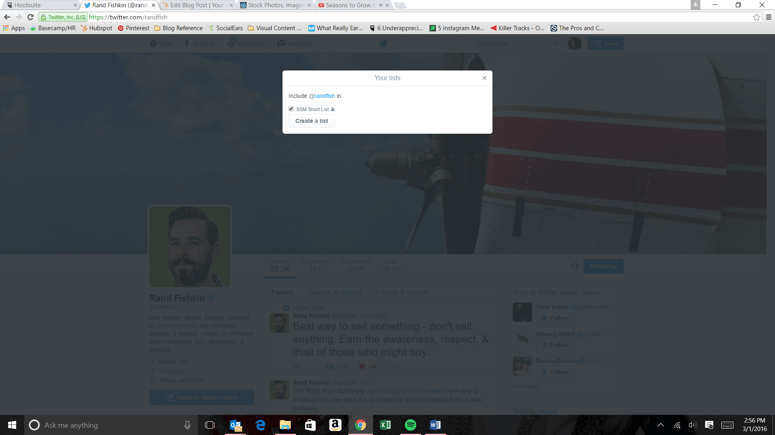Image resolution: width=775 pixels, height=435 pixels.
Task: Click the Chrome user profile icon
Action: click(695, 5)
